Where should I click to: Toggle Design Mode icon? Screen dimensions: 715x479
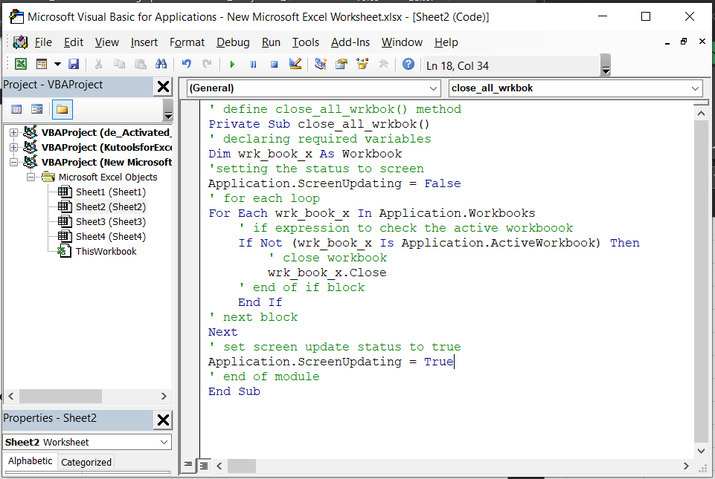pyautogui.click(x=295, y=64)
